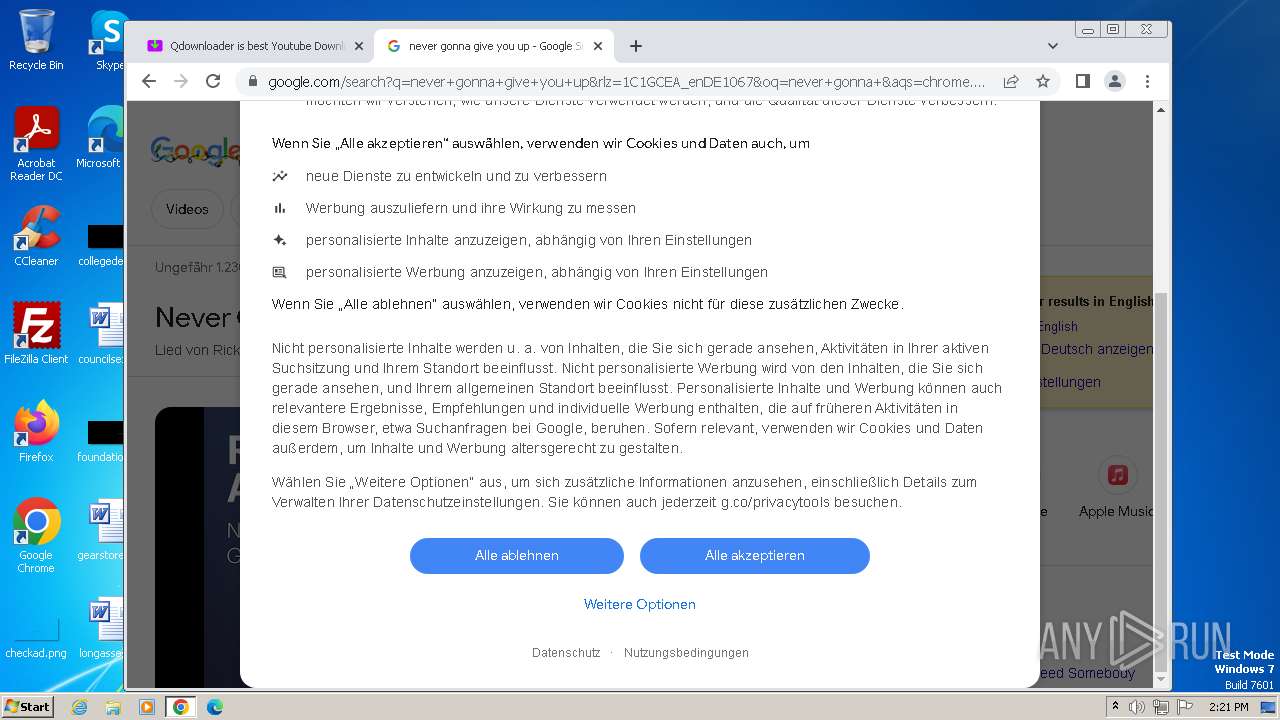View site info via the lock icon
This screenshot has width=1280, height=720.
[252, 81]
